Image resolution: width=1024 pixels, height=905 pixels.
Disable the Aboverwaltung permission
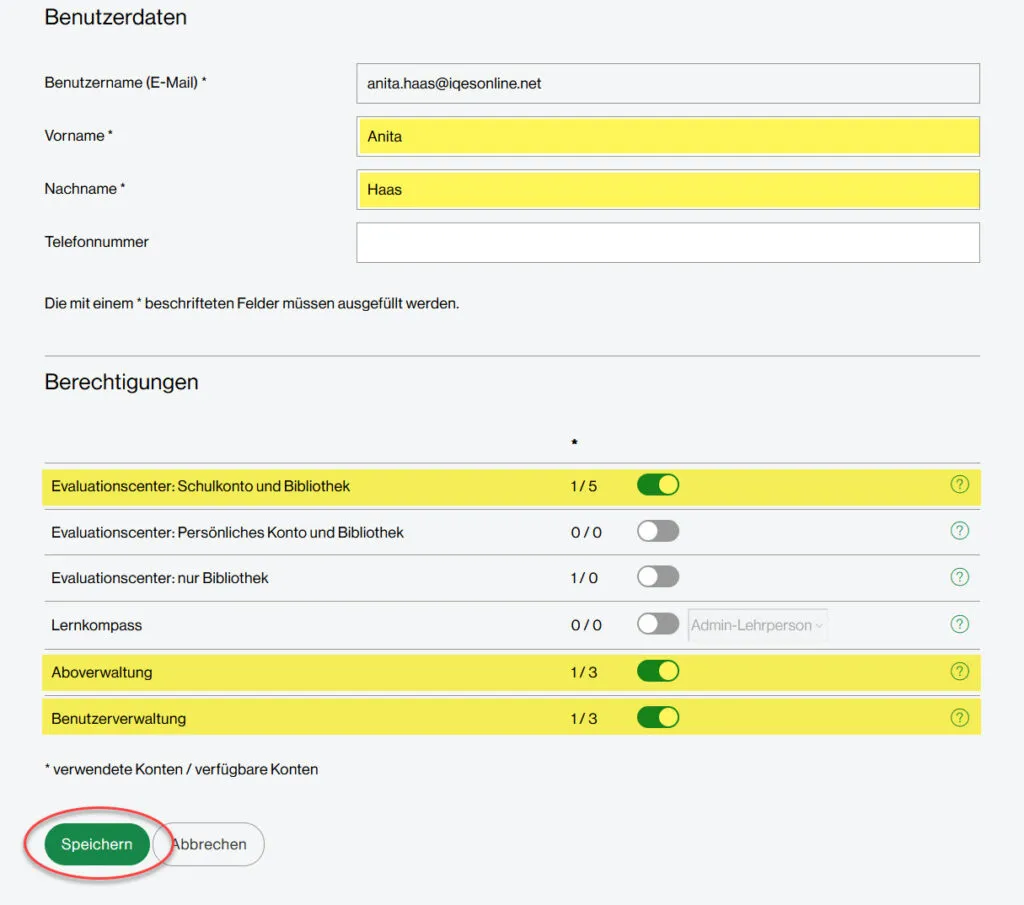point(657,670)
